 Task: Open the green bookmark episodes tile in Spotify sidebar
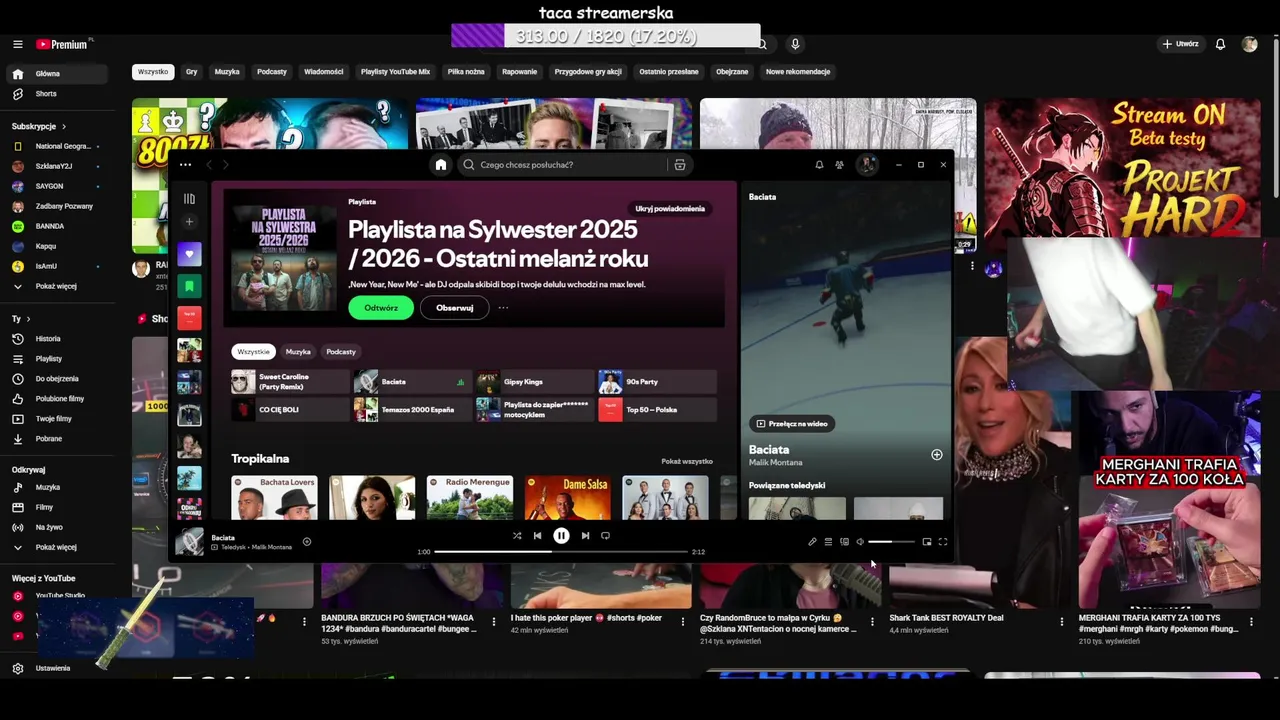[189, 286]
